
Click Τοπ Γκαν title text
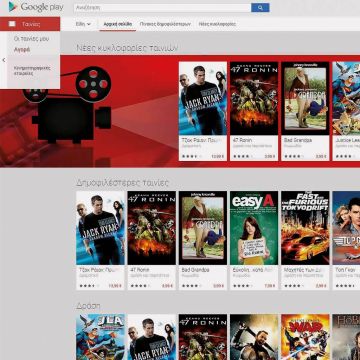click(345, 270)
